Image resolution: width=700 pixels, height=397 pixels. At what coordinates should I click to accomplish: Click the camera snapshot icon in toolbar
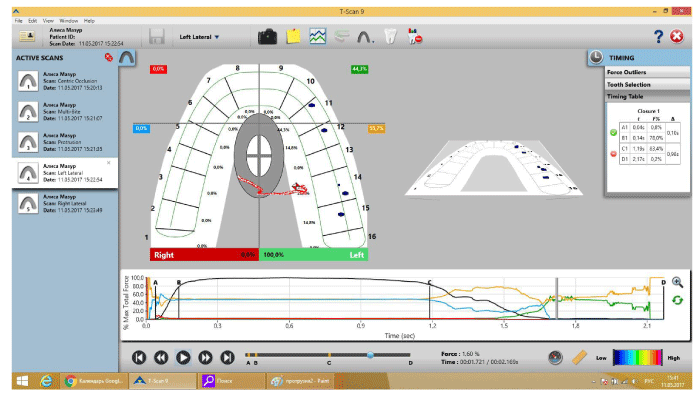pos(267,37)
